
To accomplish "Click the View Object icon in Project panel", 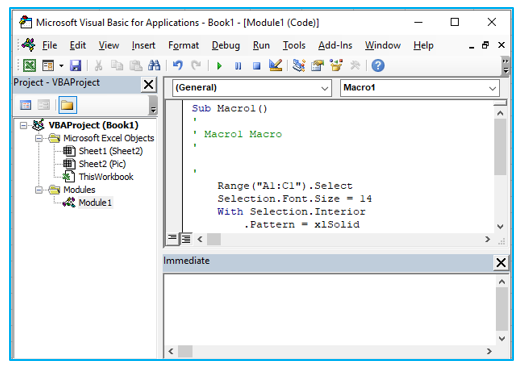I will (44, 105).
